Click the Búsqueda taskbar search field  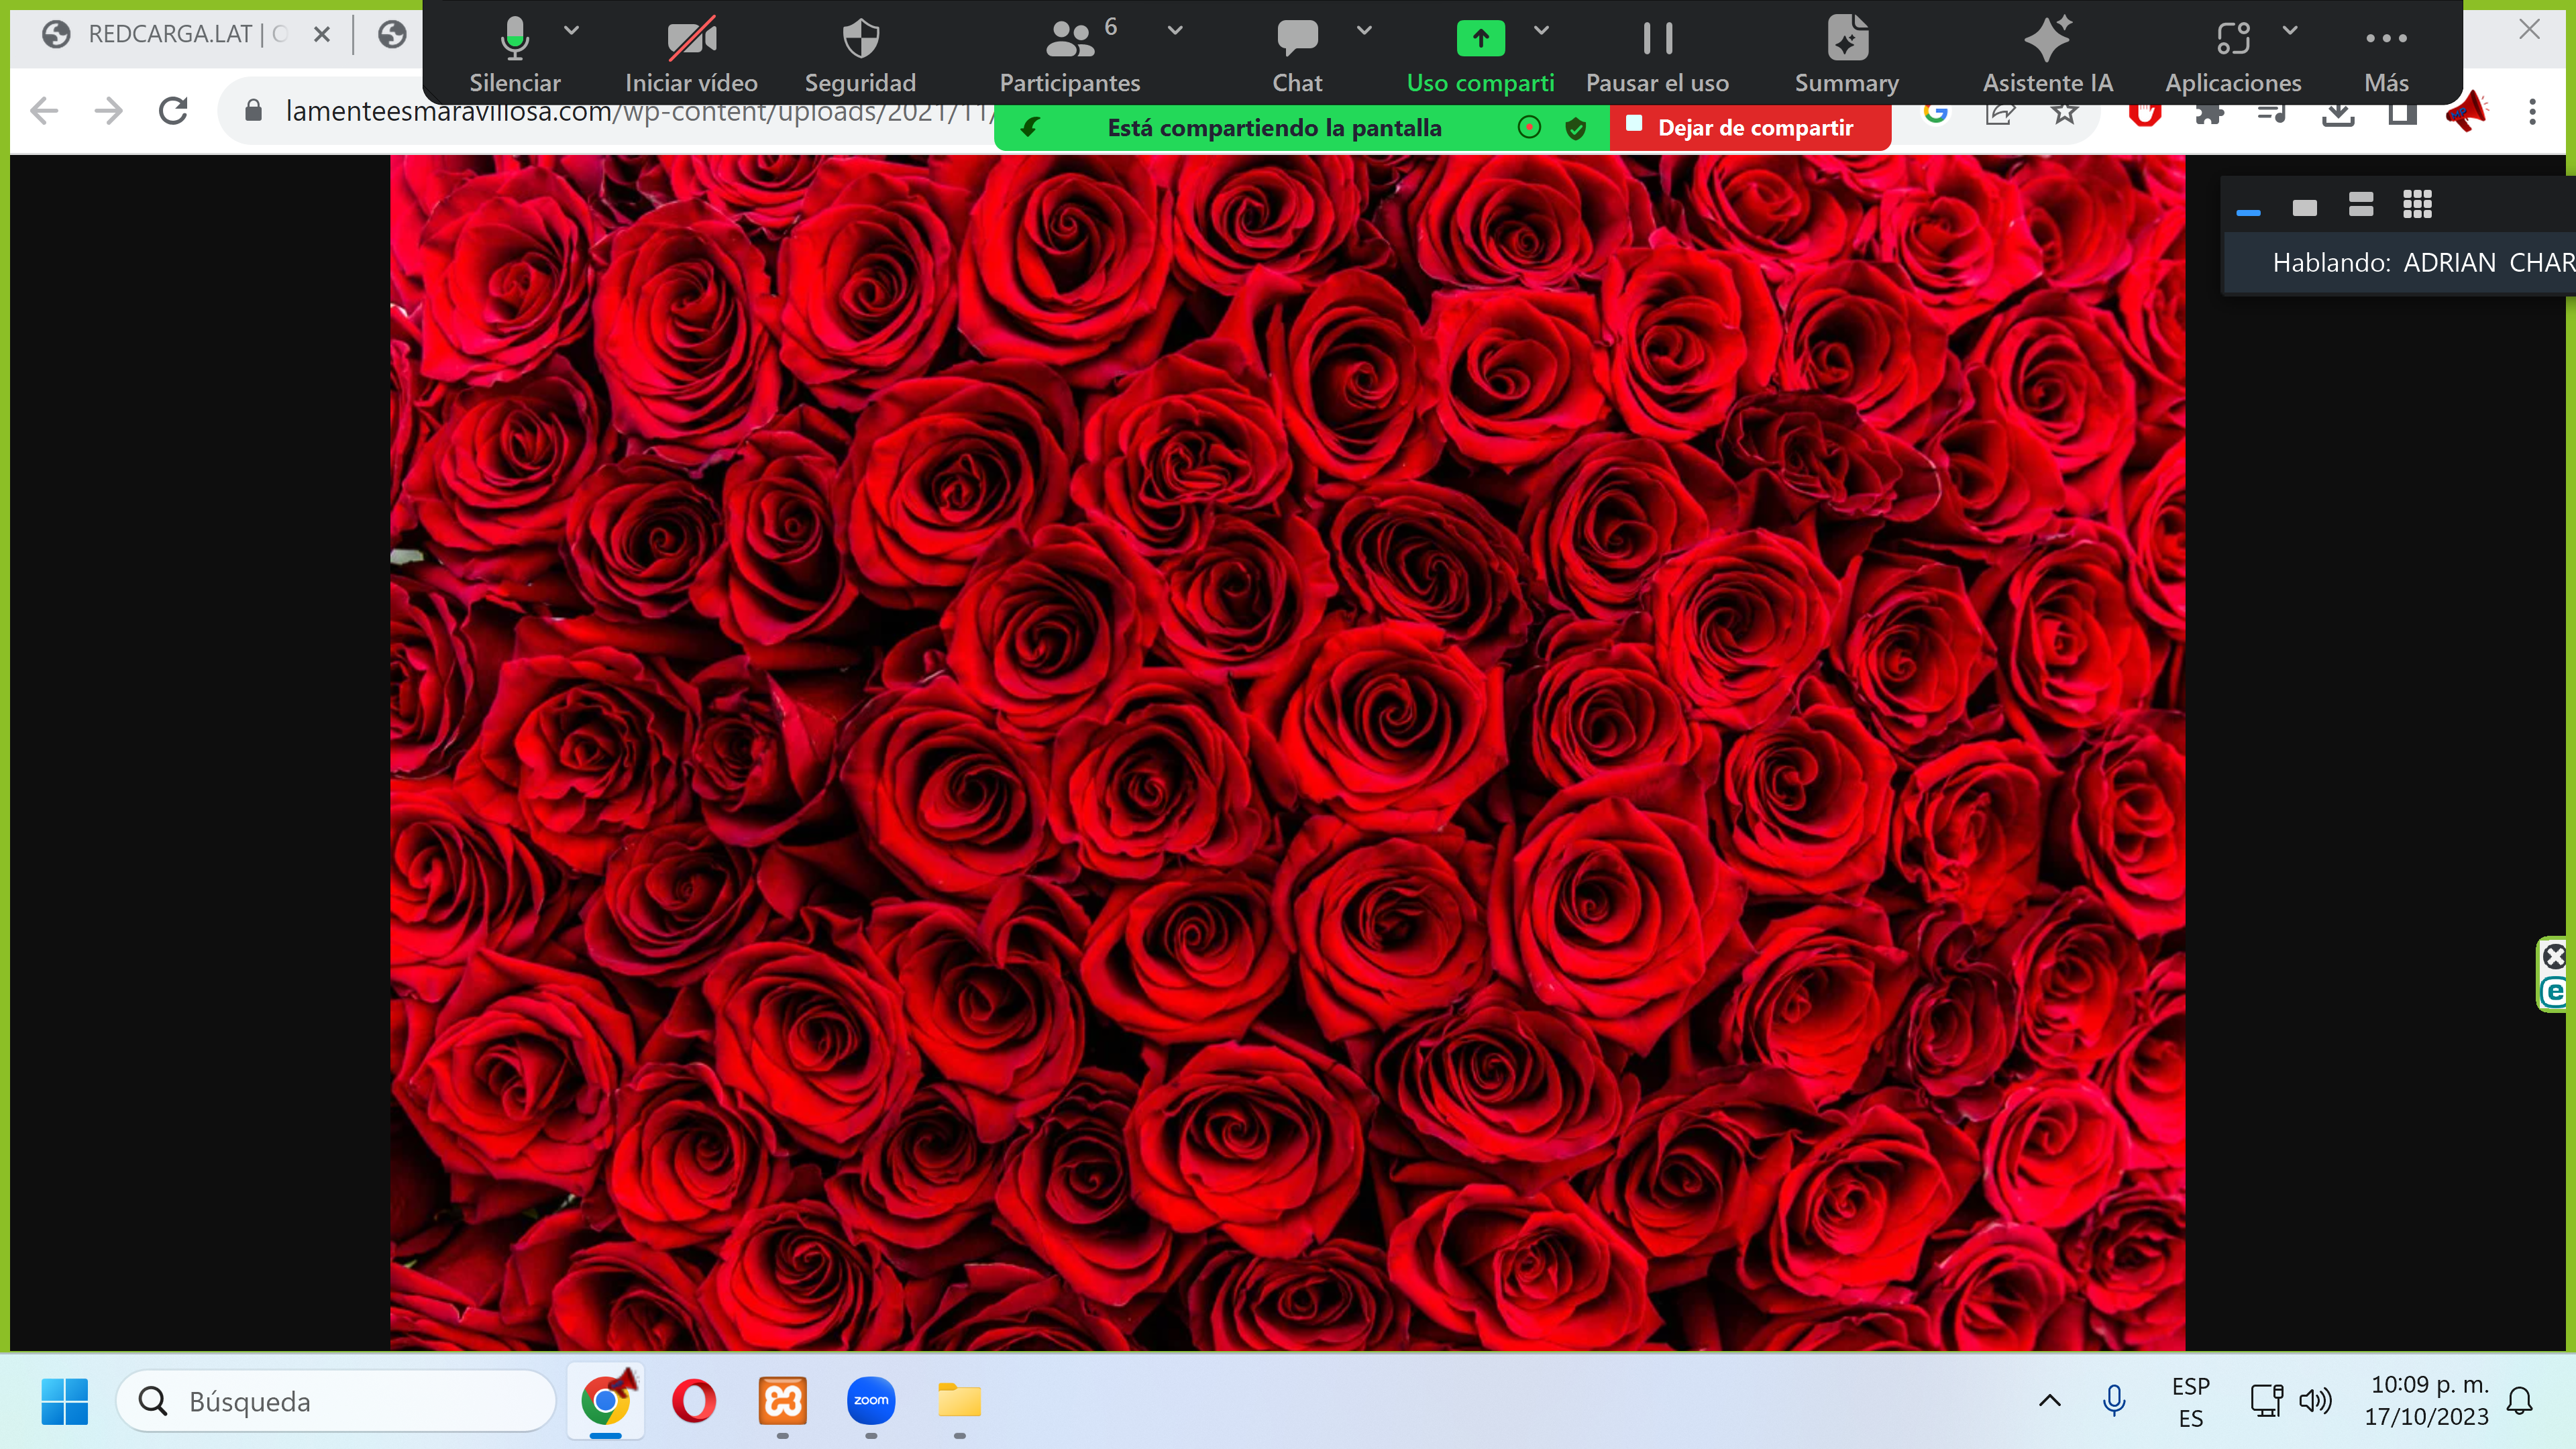tap(335, 1401)
